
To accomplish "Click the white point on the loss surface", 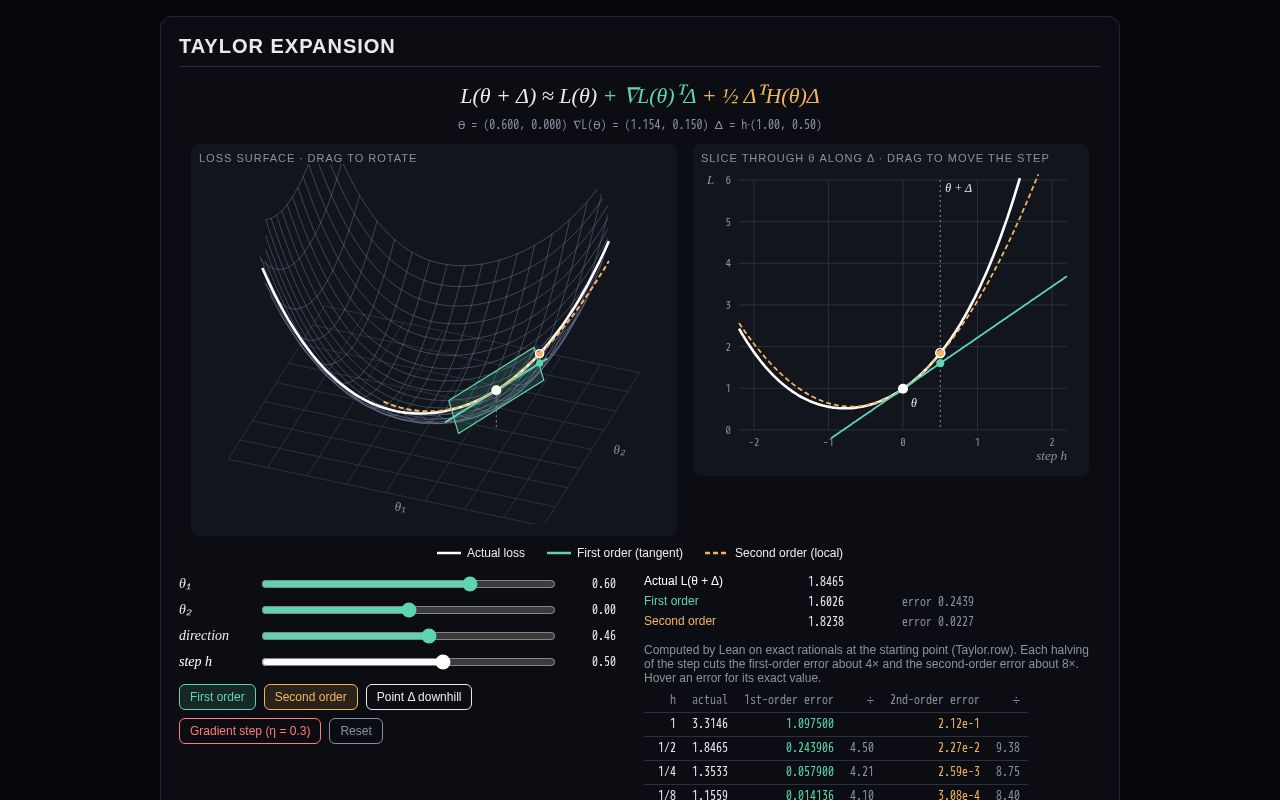I will pos(496,390).
